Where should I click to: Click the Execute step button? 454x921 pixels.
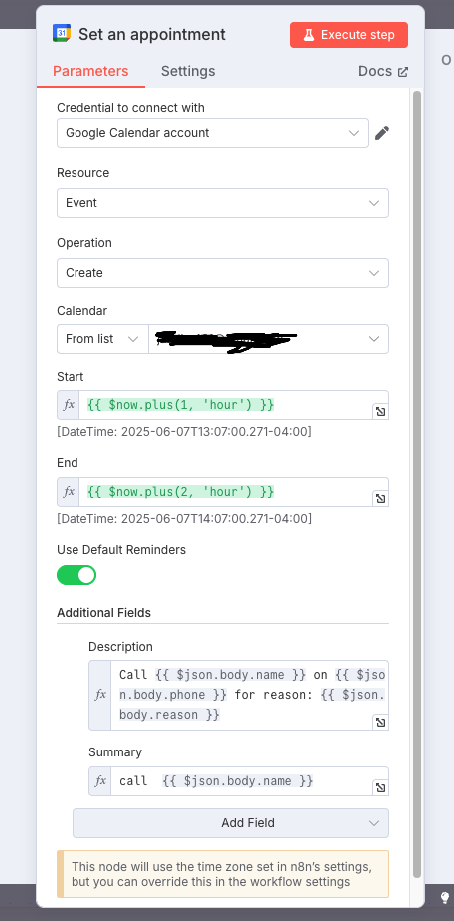(x=349, y=35)
